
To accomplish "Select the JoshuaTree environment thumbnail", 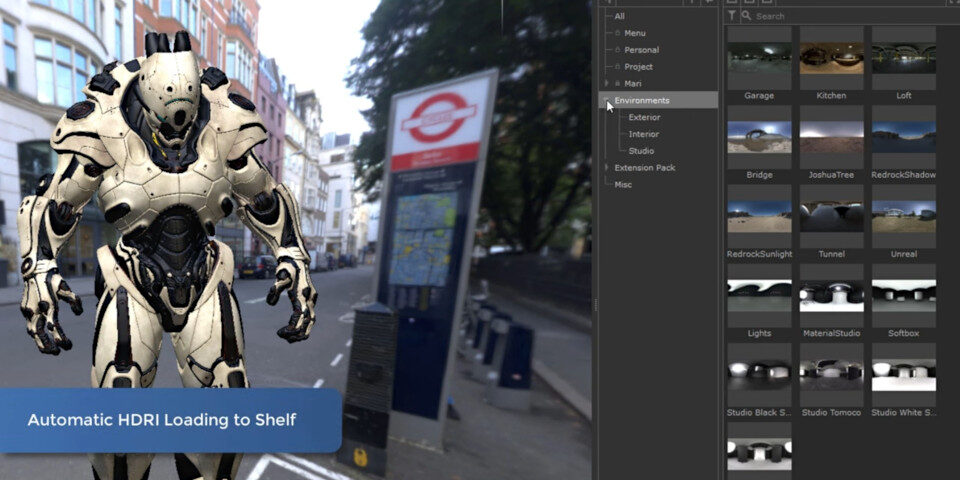I will click(x=831, y=137).
